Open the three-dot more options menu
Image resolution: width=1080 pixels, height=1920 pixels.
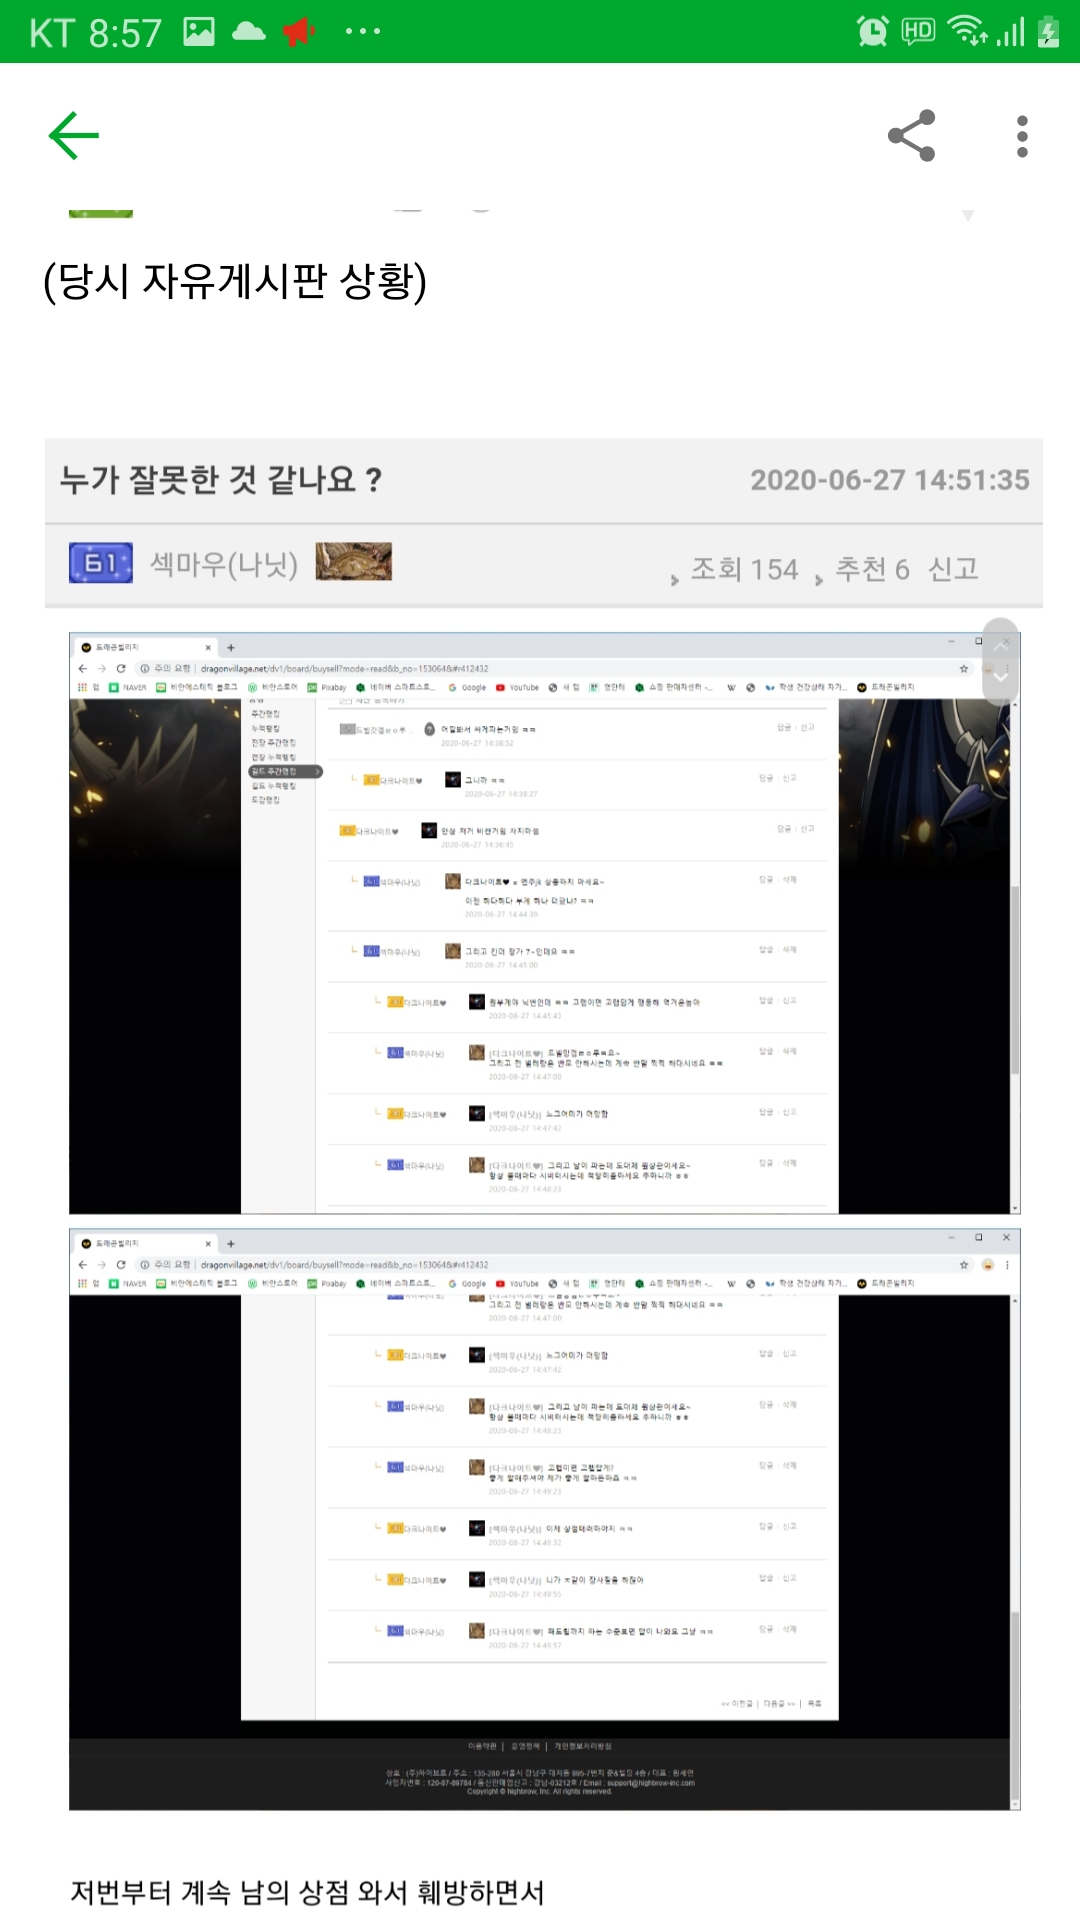coord(1021,136)
